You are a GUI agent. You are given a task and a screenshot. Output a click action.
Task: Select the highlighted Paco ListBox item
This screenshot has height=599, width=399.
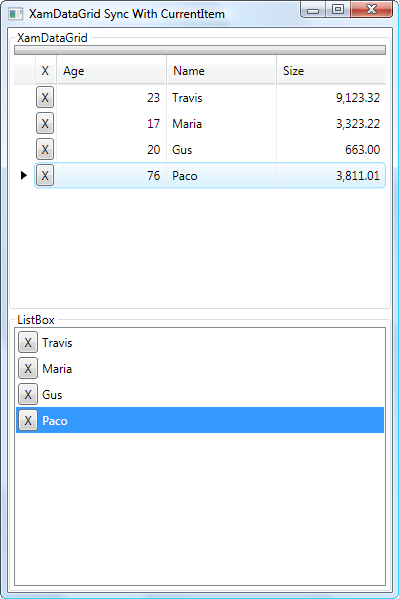coord(200,420)
